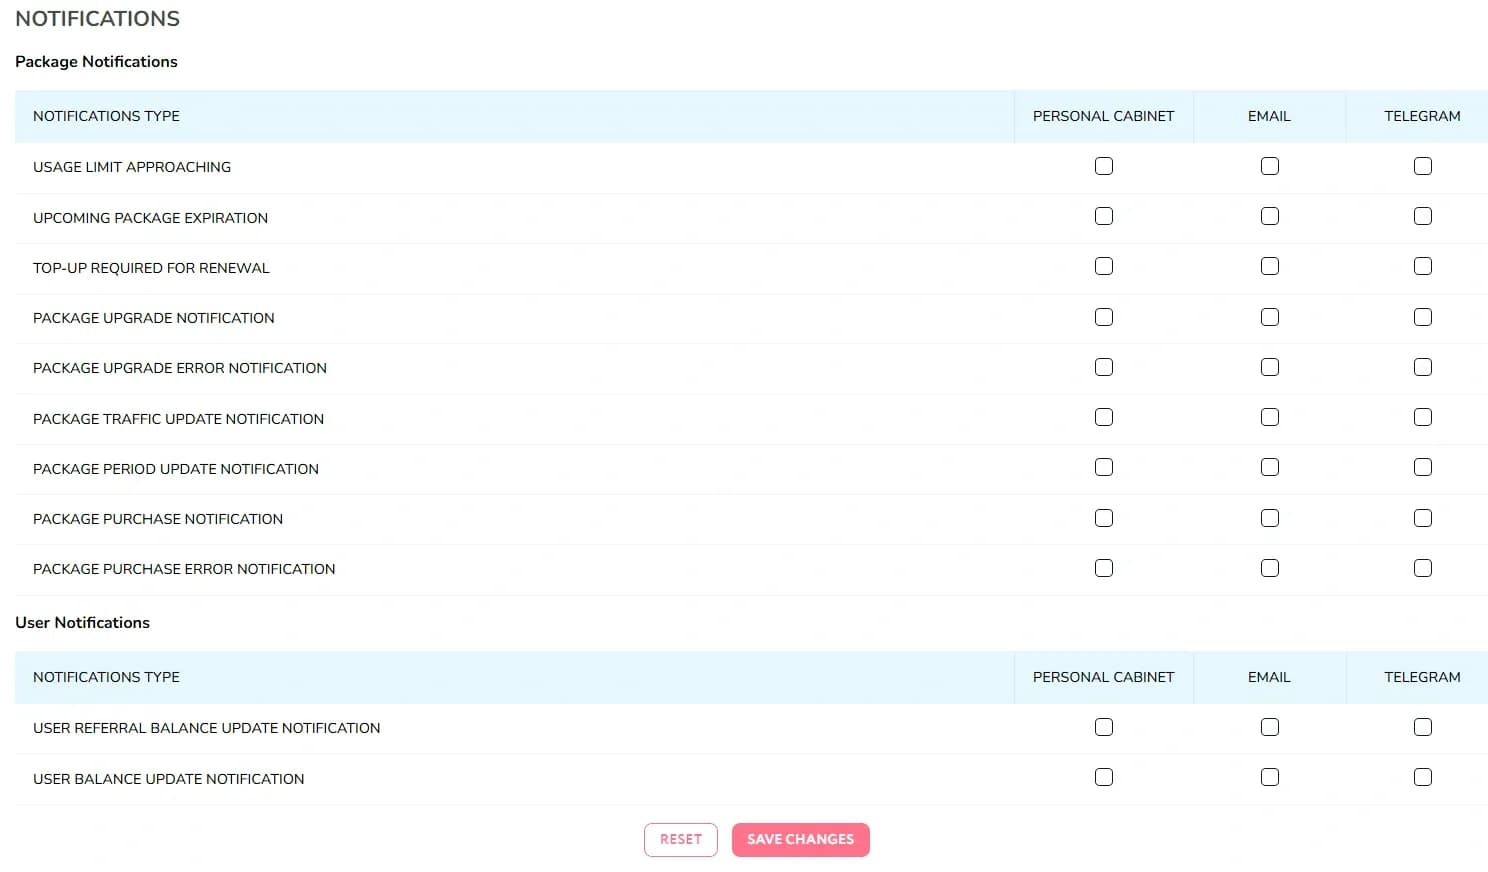Check Personal Cabinet for User Balance Update Notification
Image resolution: width=1488 pixels, height=872 pixels.
pos(1103,777)
